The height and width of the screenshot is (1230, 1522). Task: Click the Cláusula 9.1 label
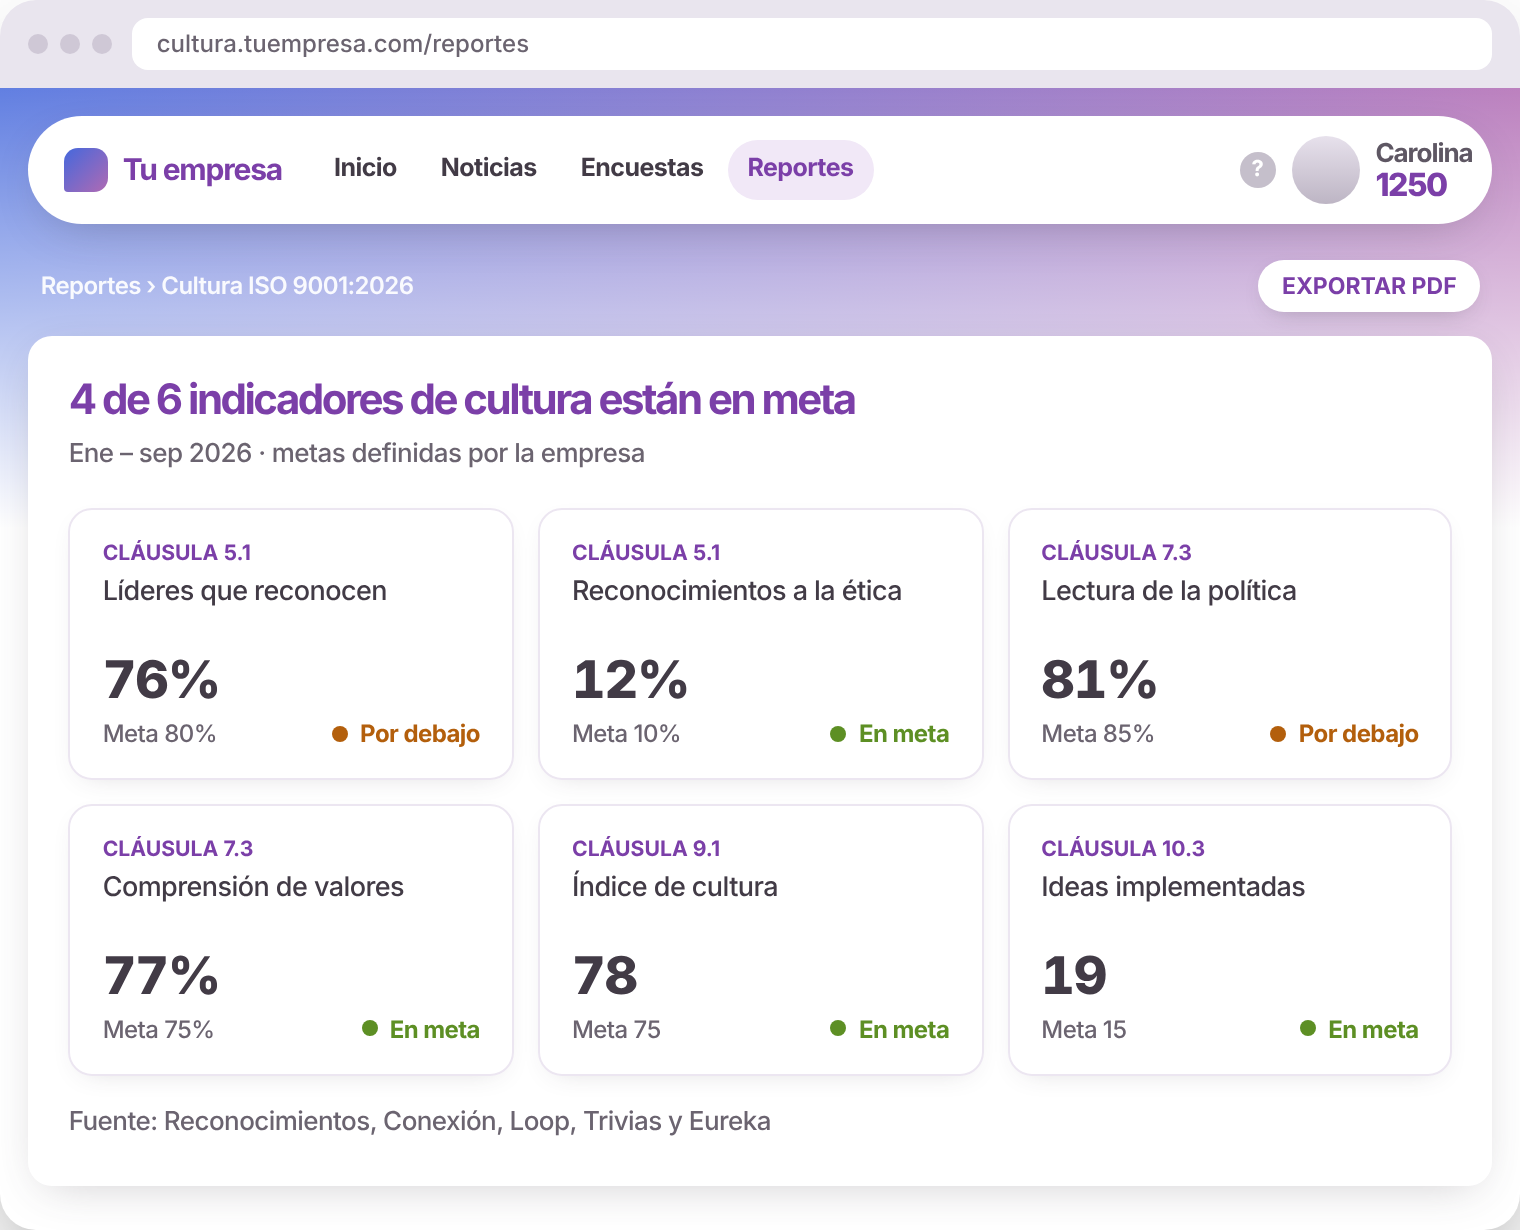pos(646,848)
